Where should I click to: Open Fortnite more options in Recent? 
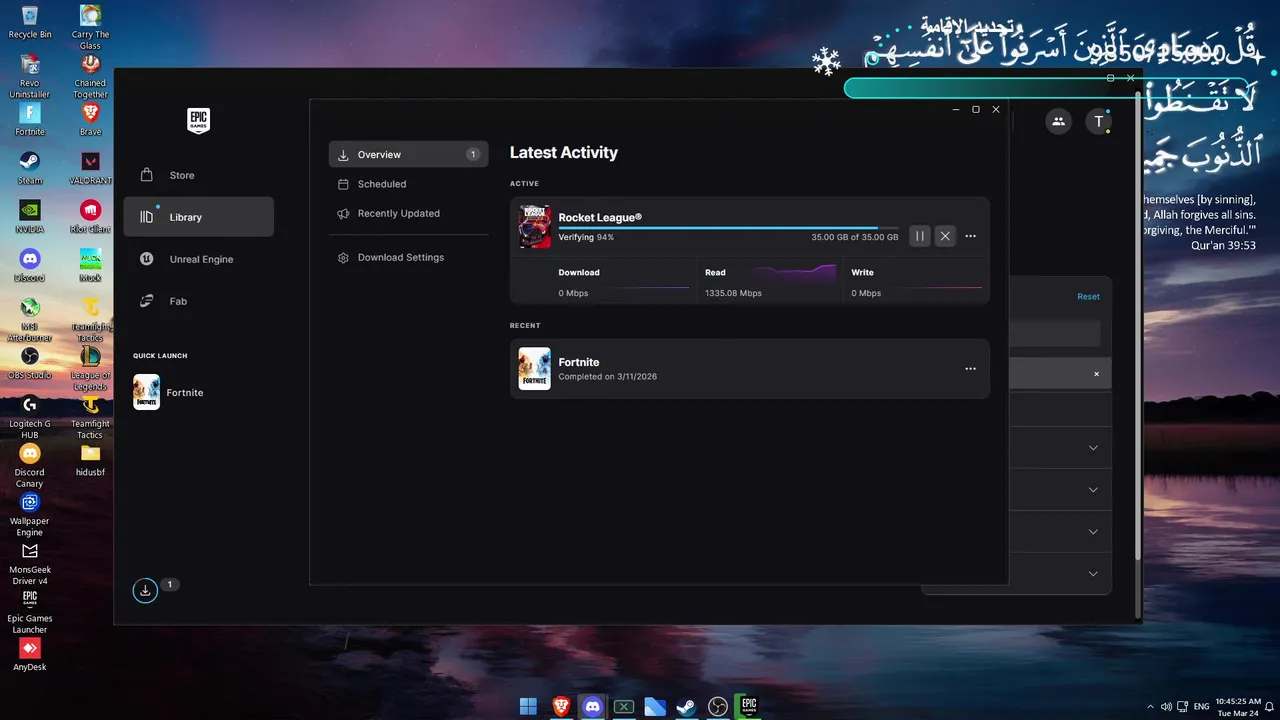pos(970,369)
